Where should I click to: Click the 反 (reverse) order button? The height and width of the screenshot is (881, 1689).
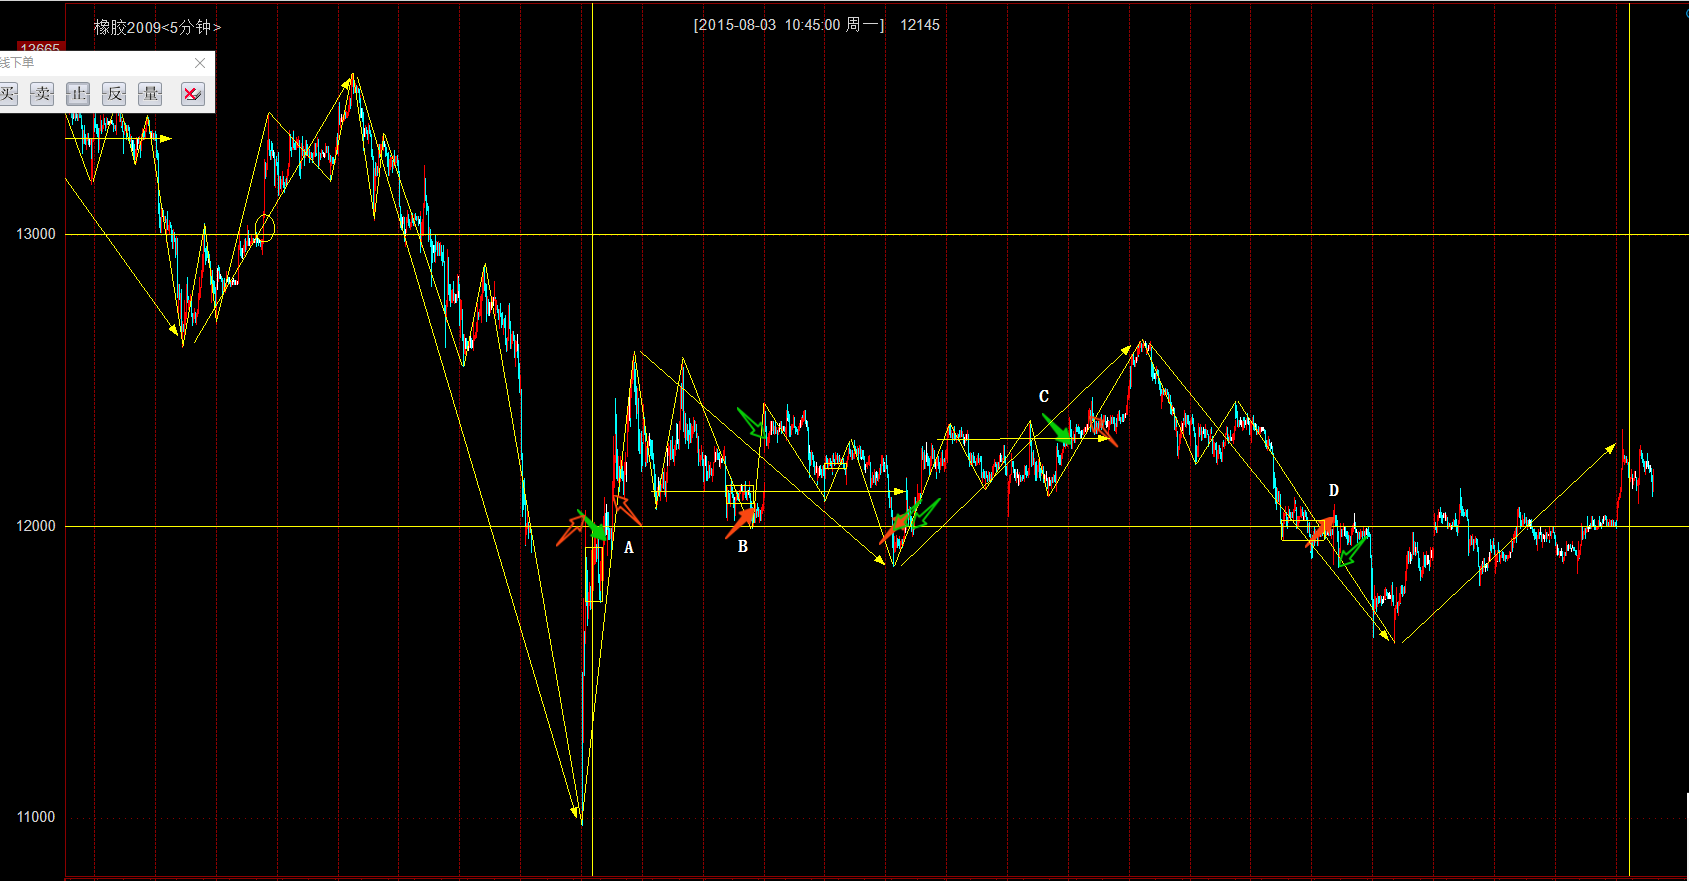tap(114, 94)
